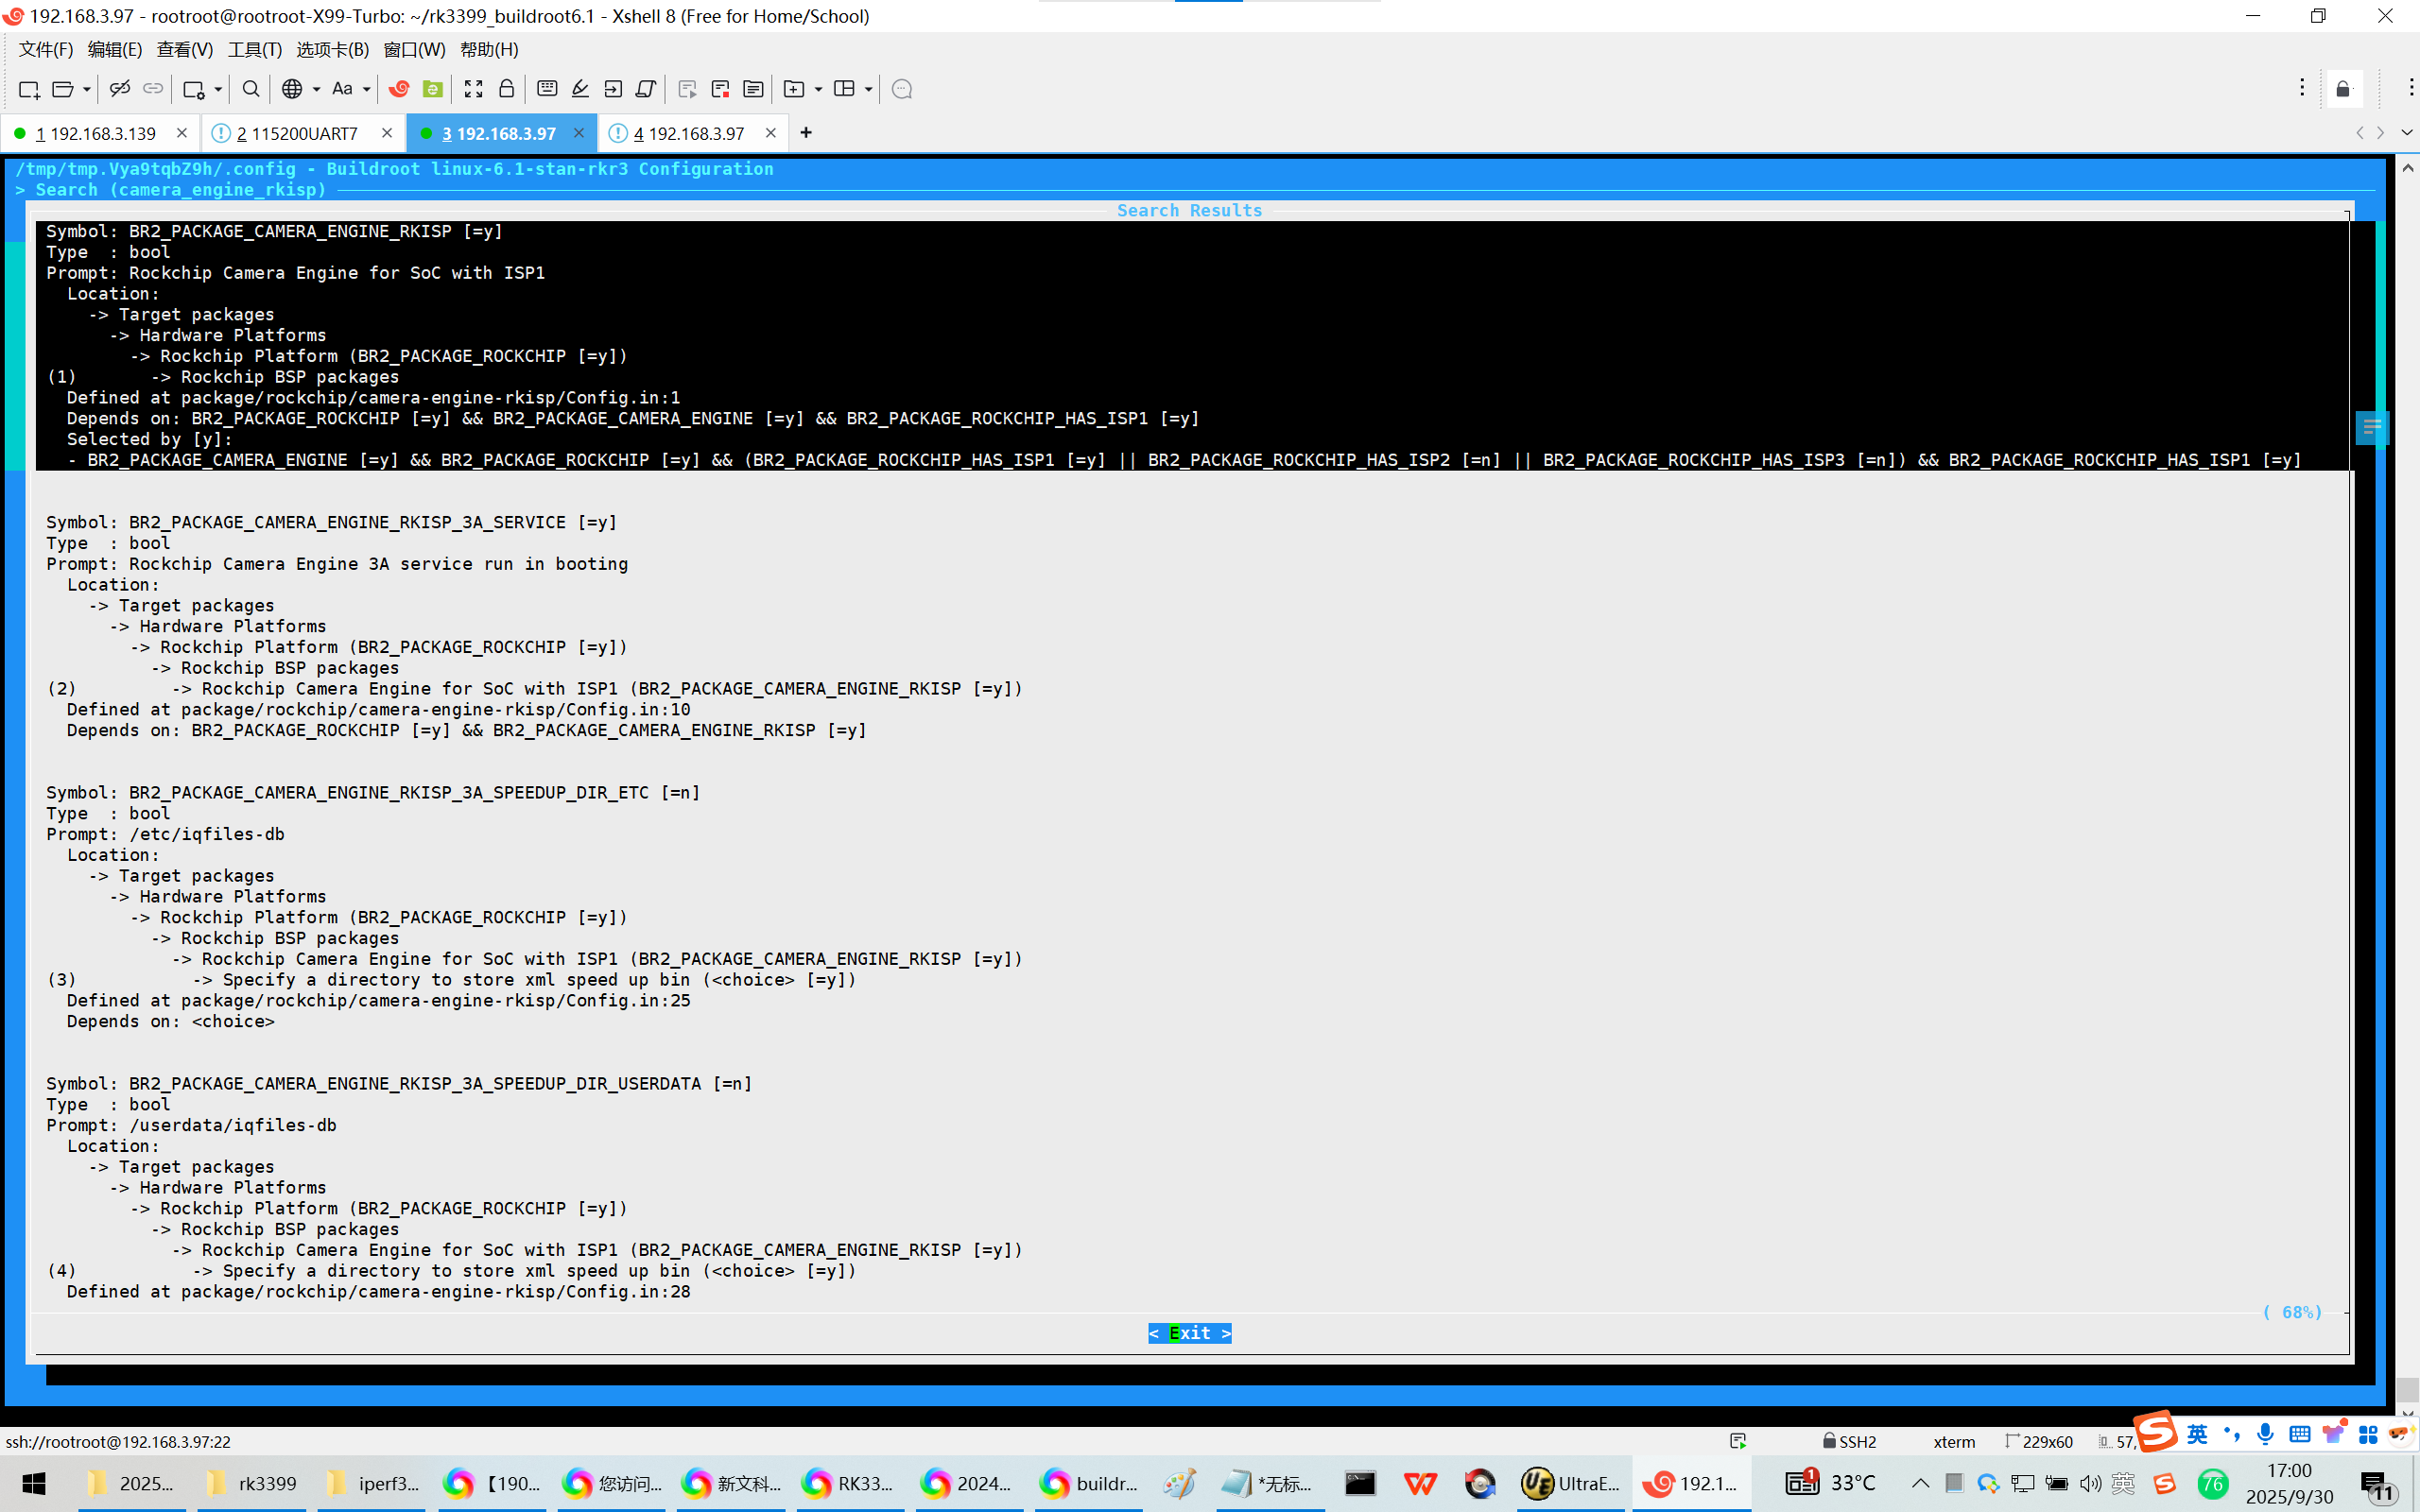Expand the Open folder dropdown arrow

point(87,89)
